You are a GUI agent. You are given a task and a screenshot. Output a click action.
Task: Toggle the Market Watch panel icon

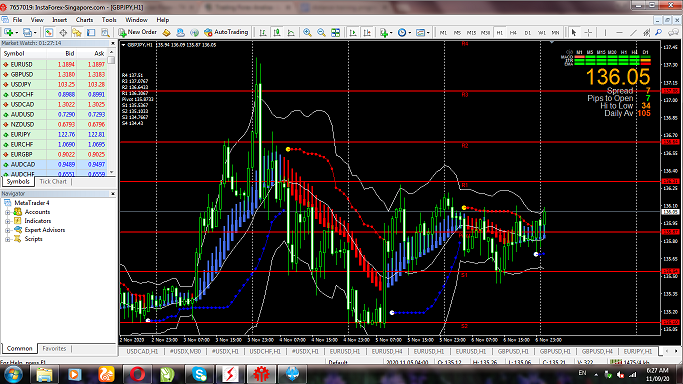pyautogui.click(x=49, y=32)
